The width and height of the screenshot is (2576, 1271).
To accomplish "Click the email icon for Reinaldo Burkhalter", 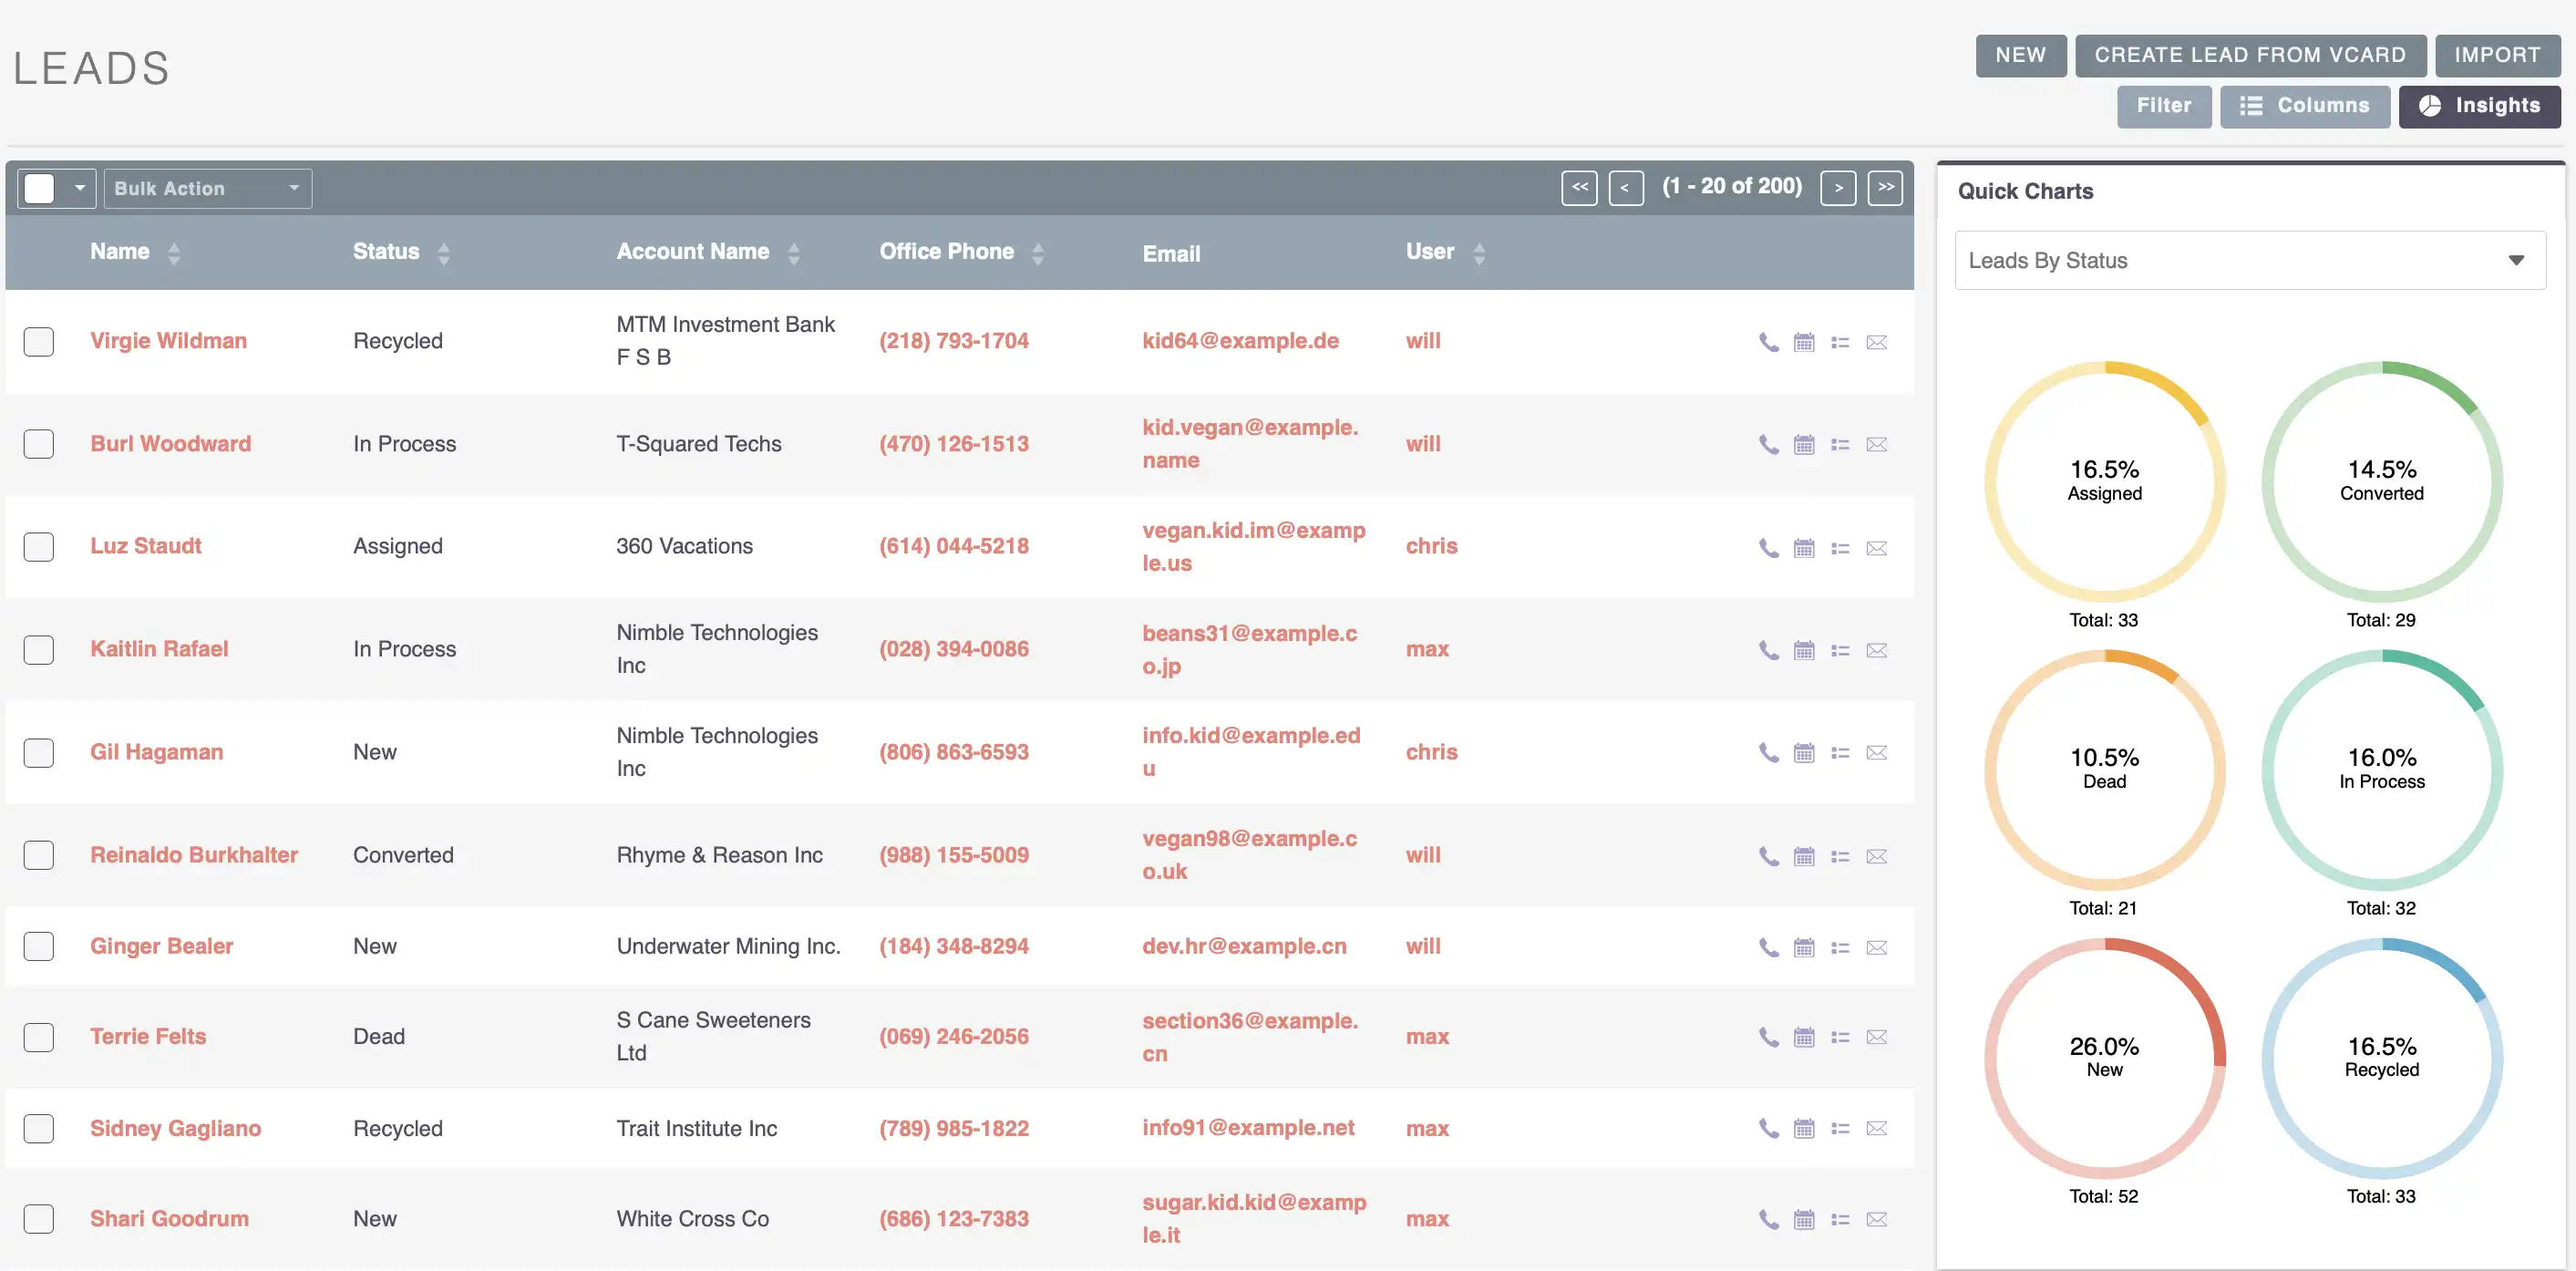I will pyautogui.click(x=1878, y=853).
